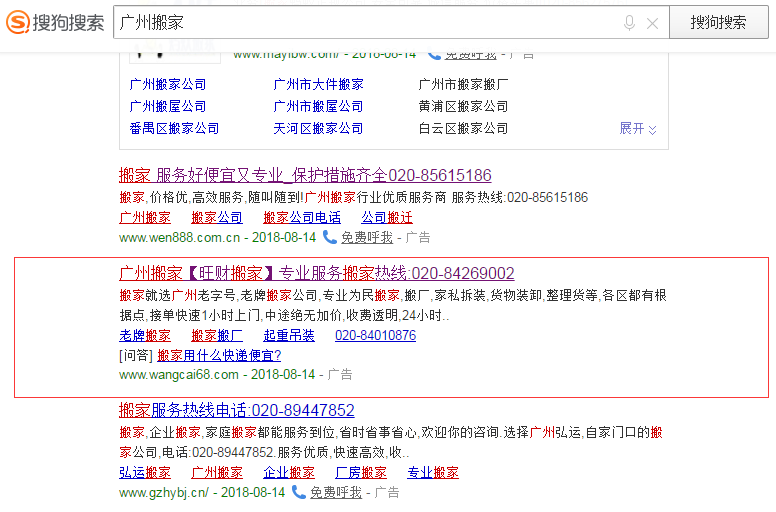Click www.gzhybj.cn/ URL text
Screen dimensions: 776x512
point(164,492)
